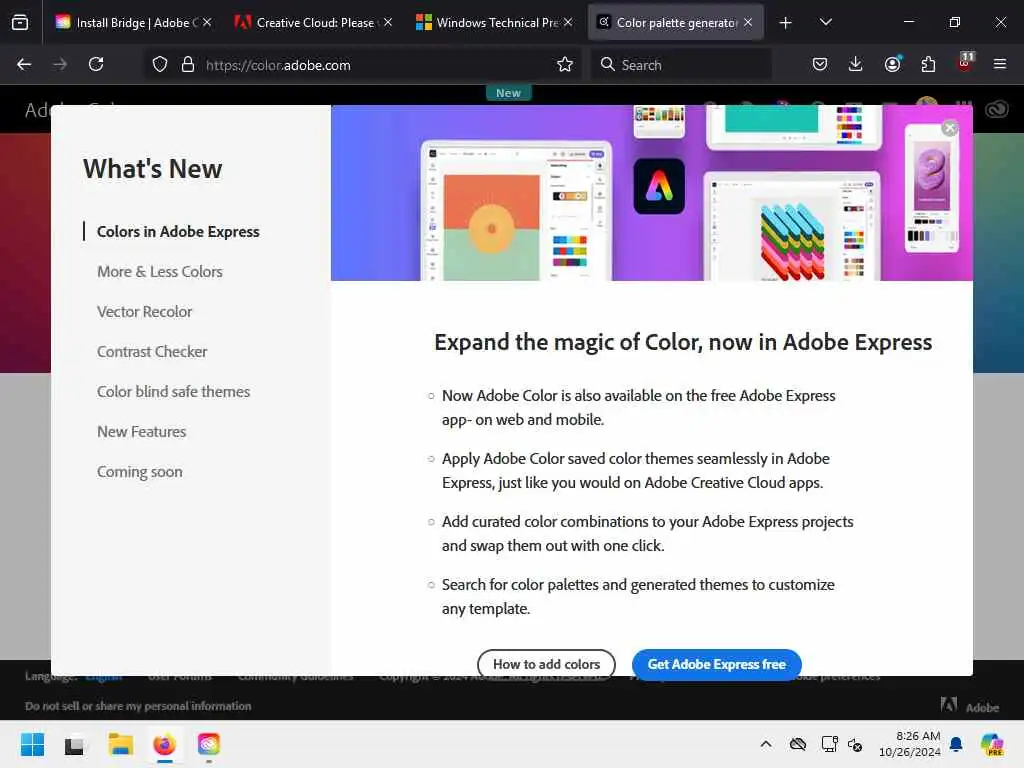
Task: Click the browser Search field
Action: [x=681, y=65]
